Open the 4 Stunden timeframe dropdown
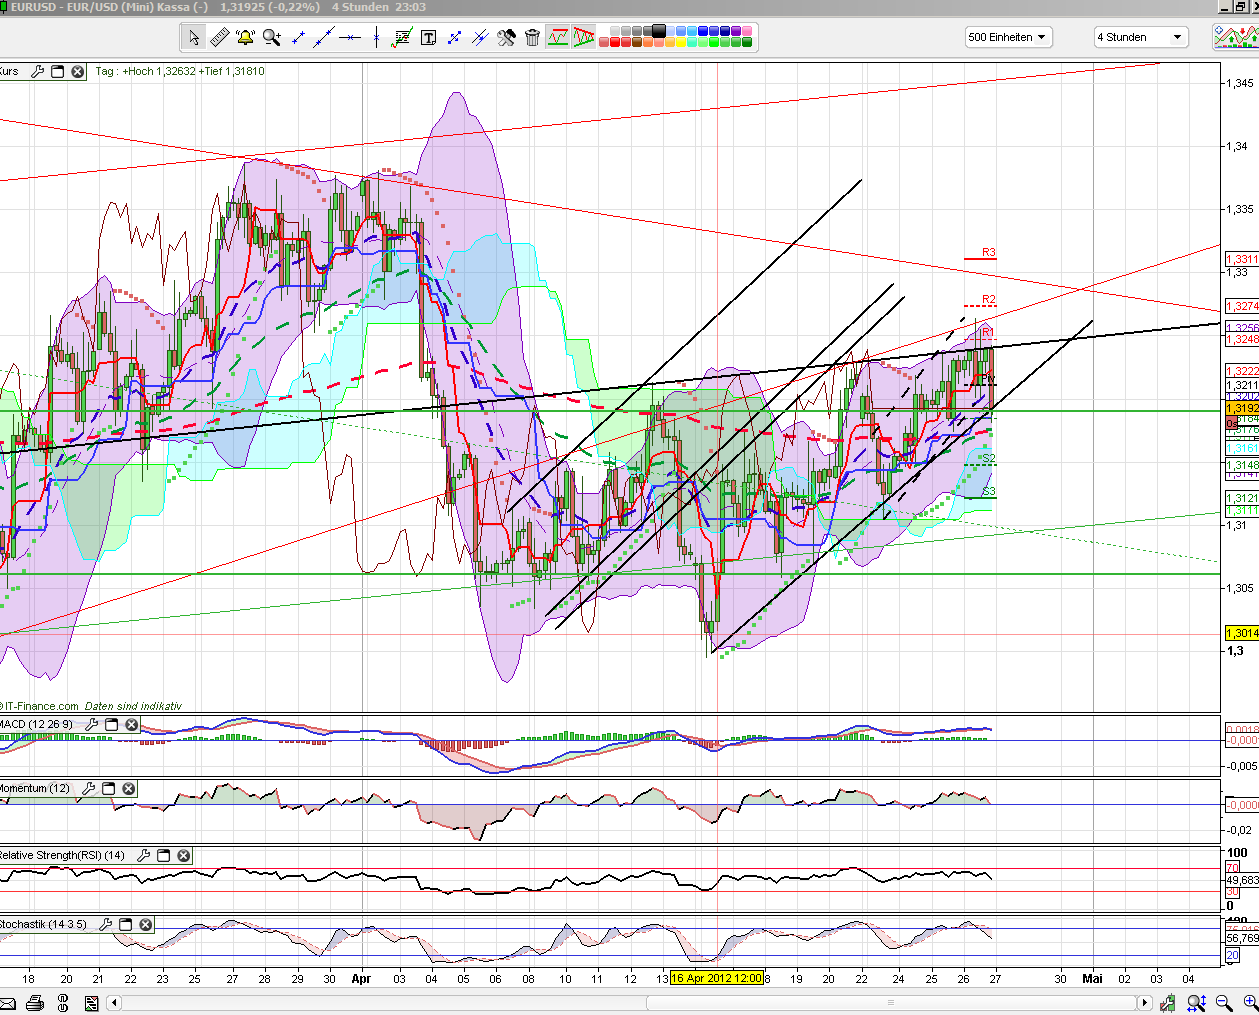 tap(1140, 37)
